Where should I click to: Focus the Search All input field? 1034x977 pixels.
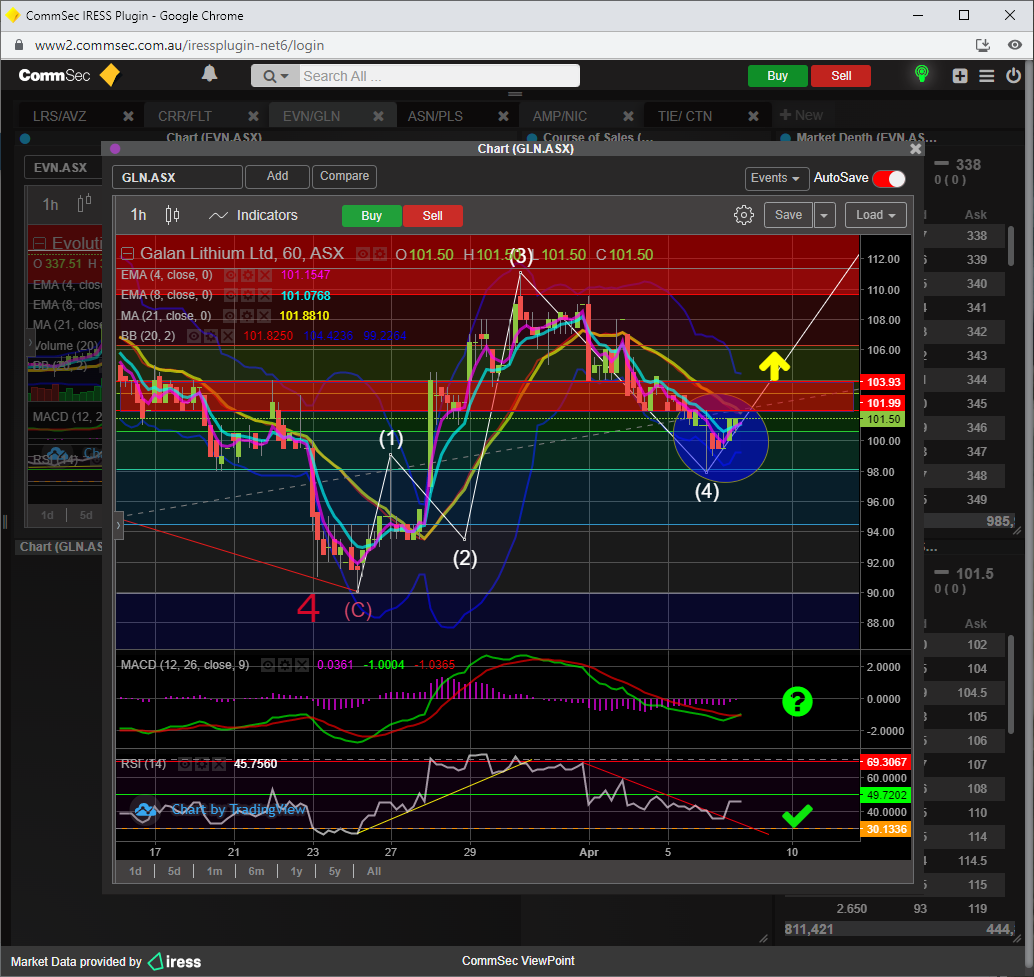pyautogui.click(x=440, y=76)
